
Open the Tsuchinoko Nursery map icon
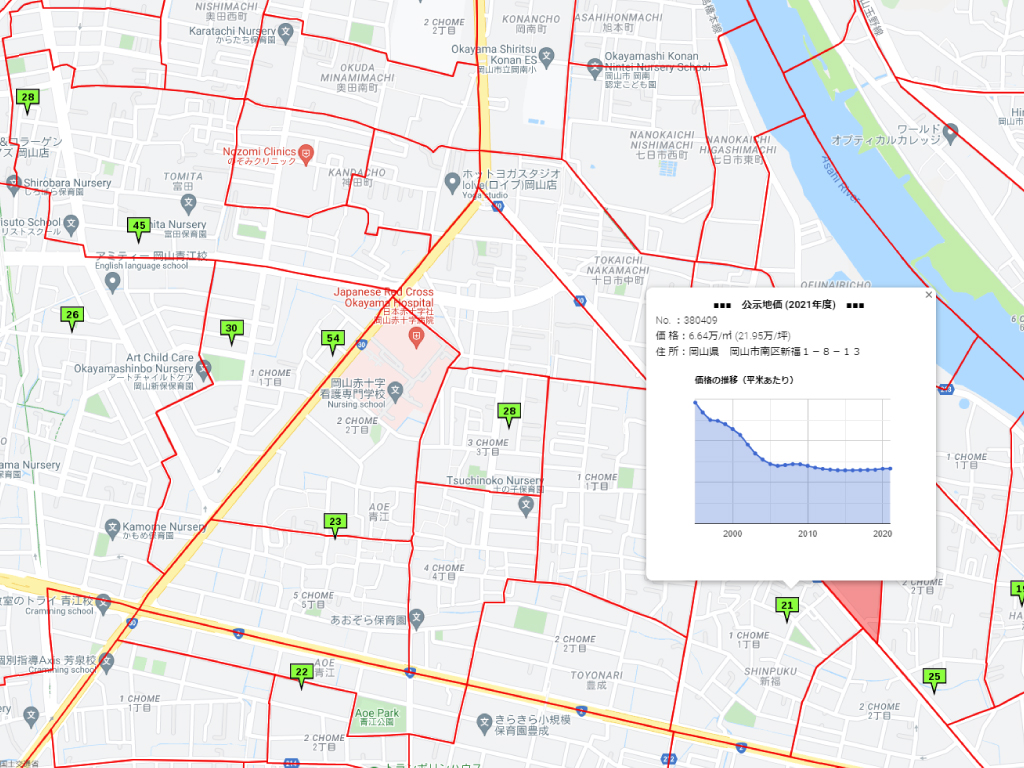(526, 505)
